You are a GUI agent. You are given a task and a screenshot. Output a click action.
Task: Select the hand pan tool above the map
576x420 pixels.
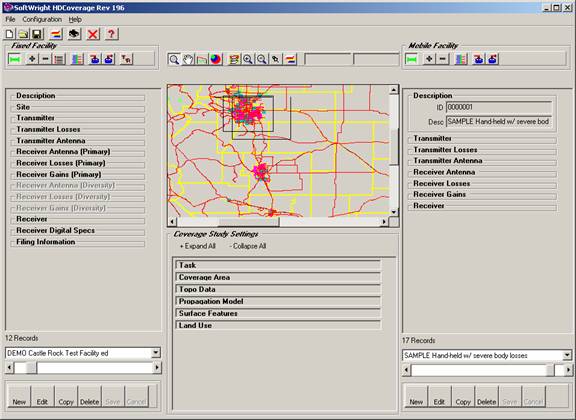click(x=188, y=59)
